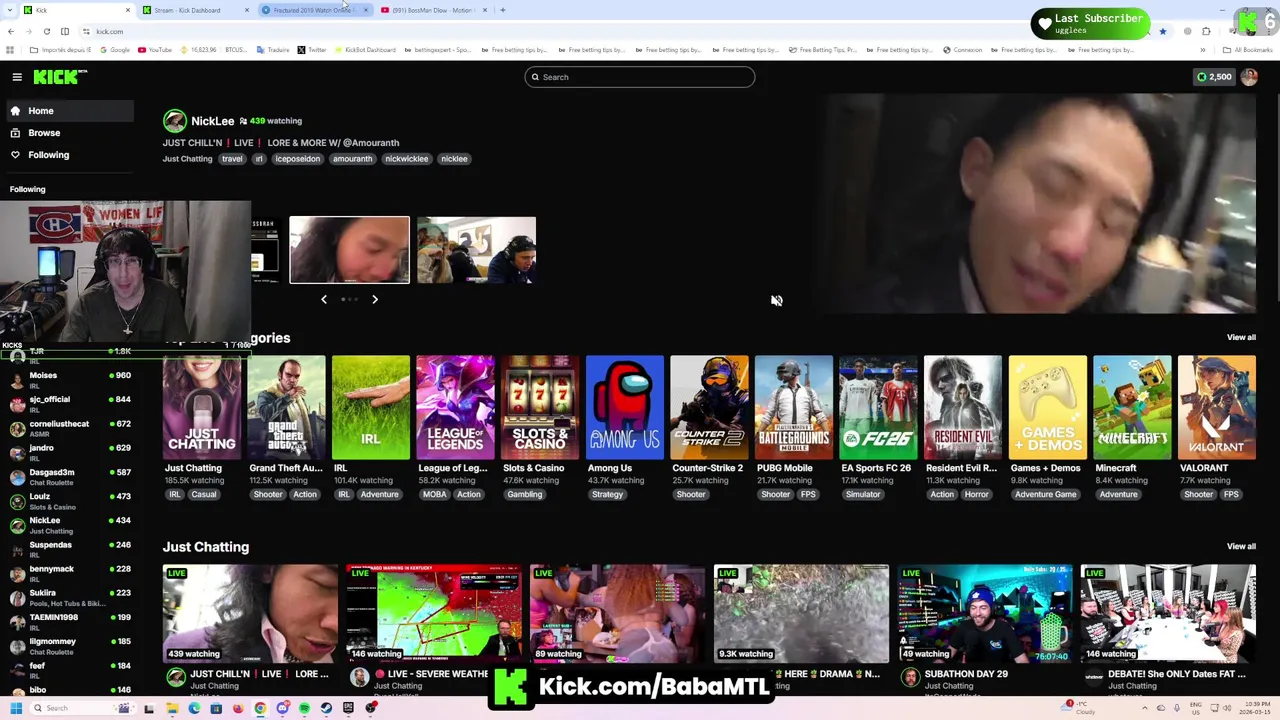This screenshot has width=1280, height=720.
Task: Go back in browser history
Action: [11, 31]
